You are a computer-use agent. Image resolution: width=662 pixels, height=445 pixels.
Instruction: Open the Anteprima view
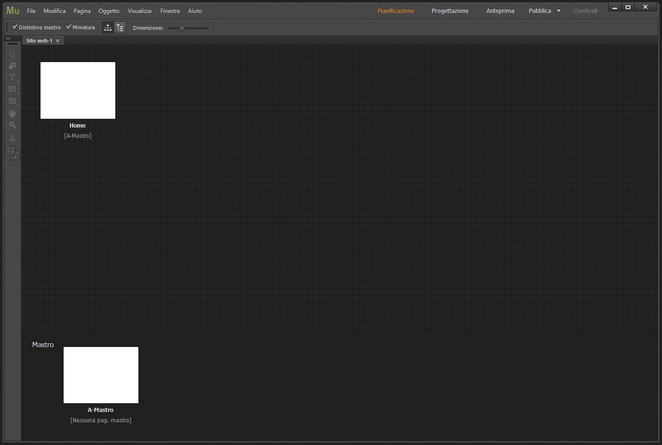click(500, 11)
